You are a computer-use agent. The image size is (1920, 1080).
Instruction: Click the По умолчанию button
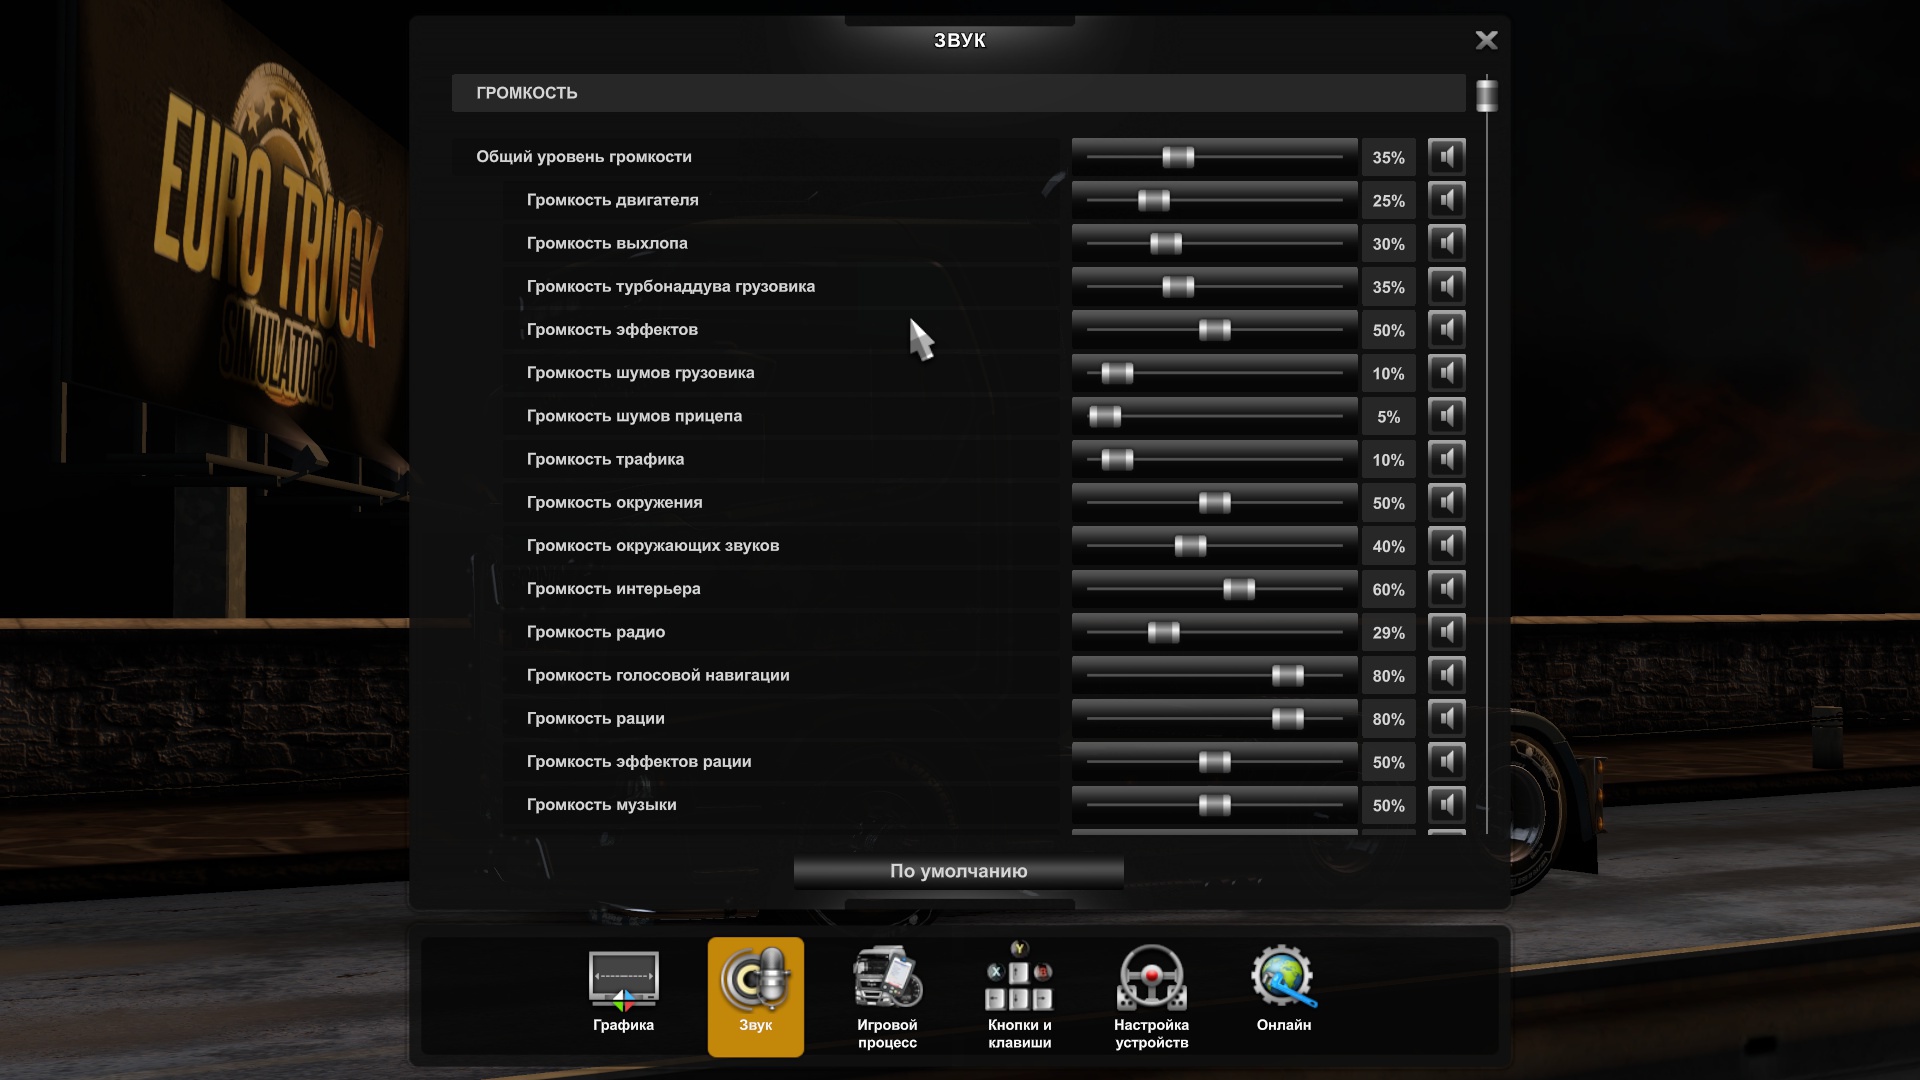point(958,871)
